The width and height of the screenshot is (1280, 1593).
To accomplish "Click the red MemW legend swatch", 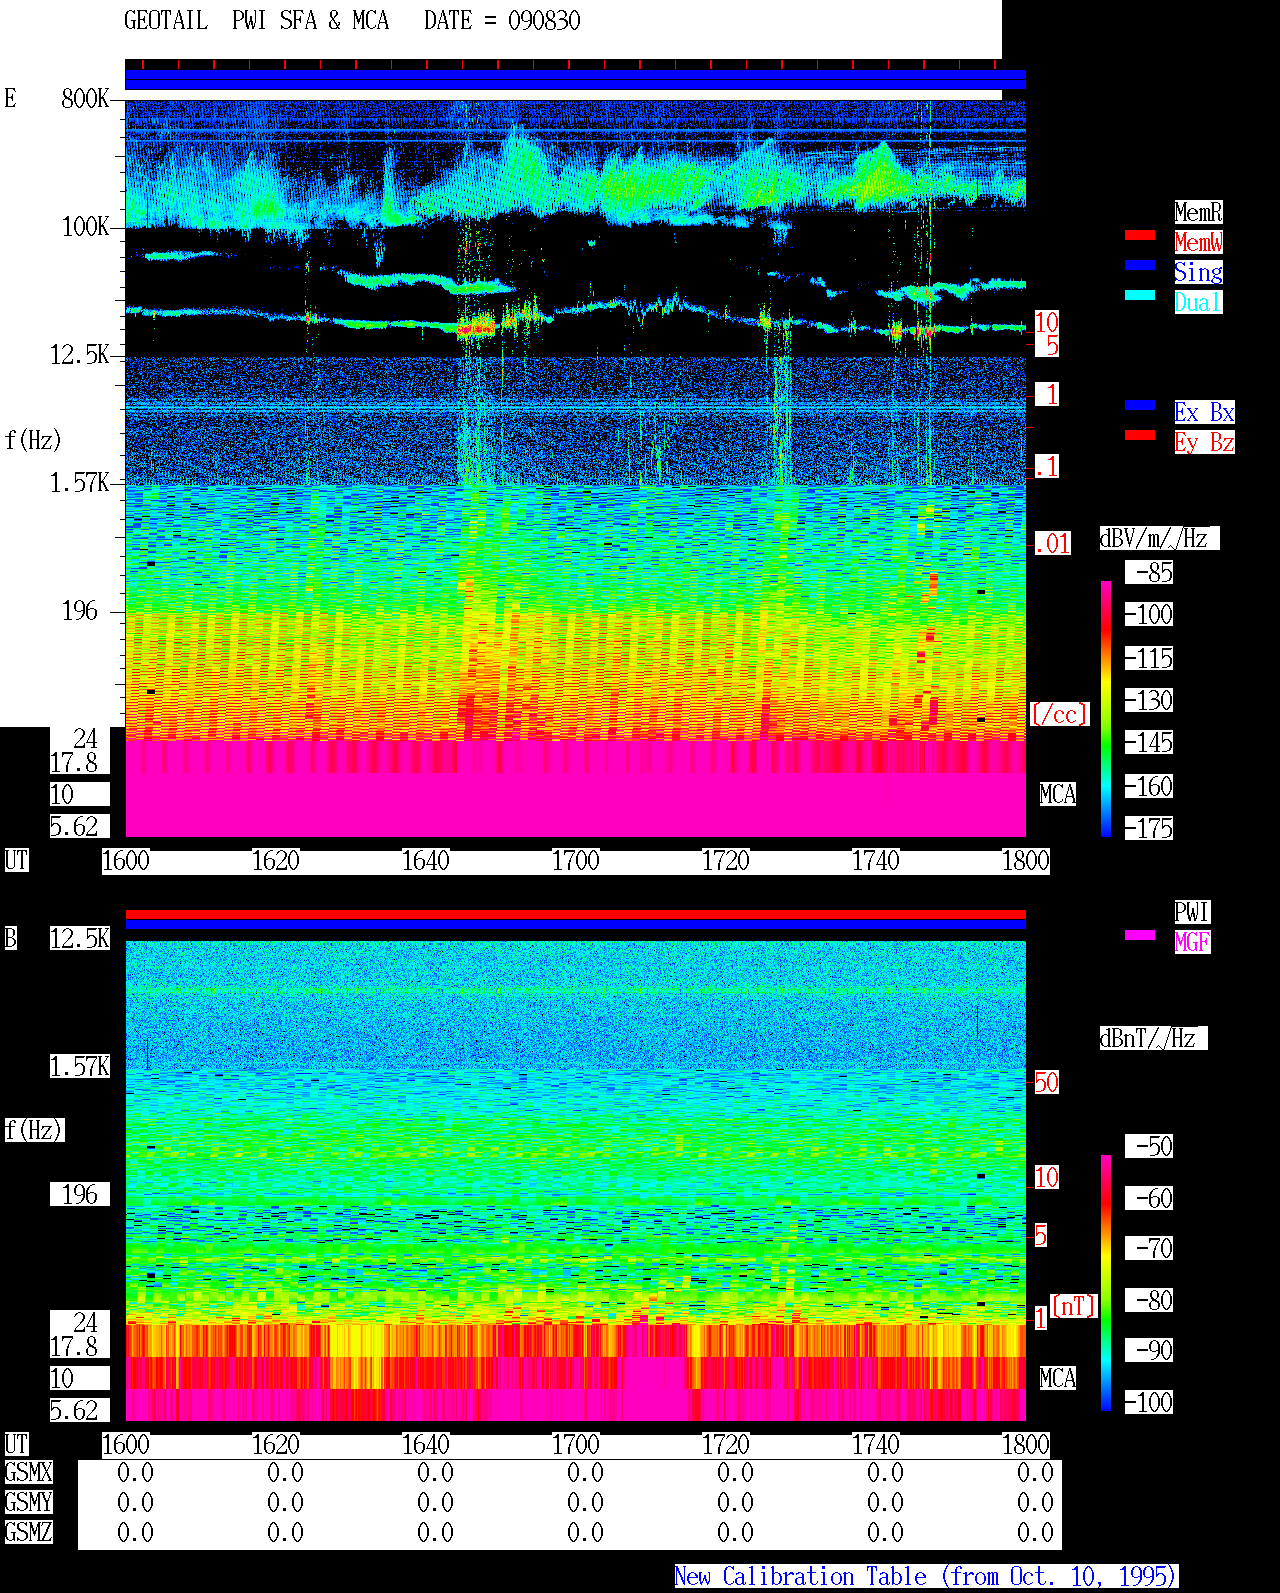I will click(x=1140, y=235).
